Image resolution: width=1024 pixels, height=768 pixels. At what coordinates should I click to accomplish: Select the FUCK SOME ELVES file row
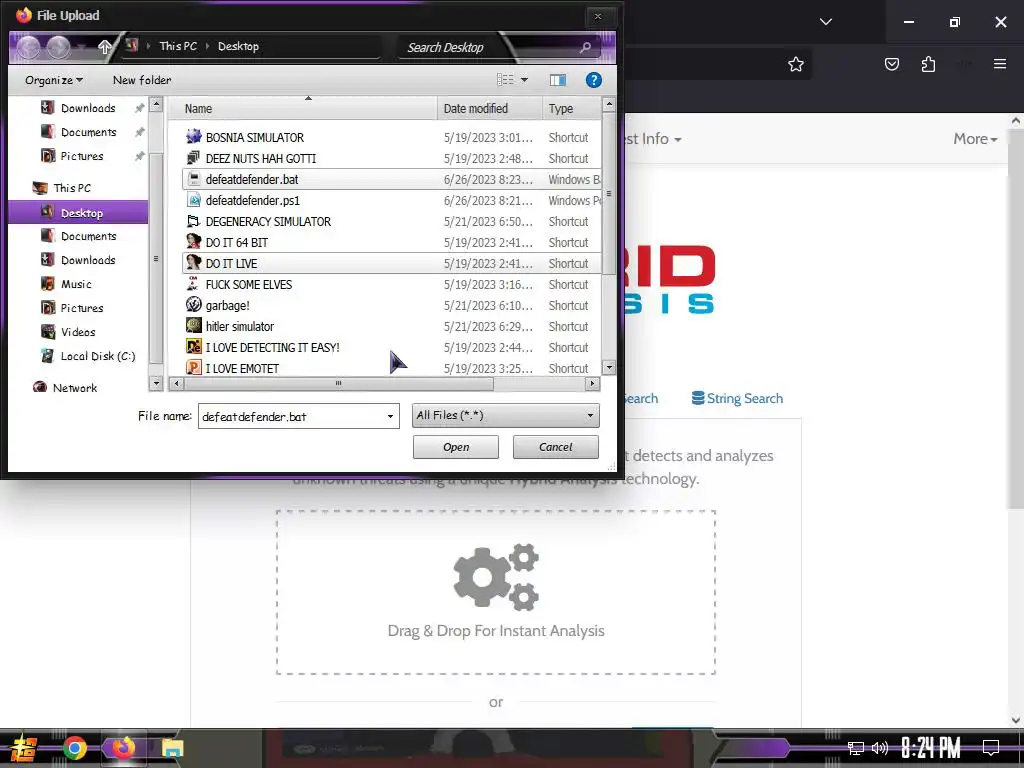click(x=391, y=284)
